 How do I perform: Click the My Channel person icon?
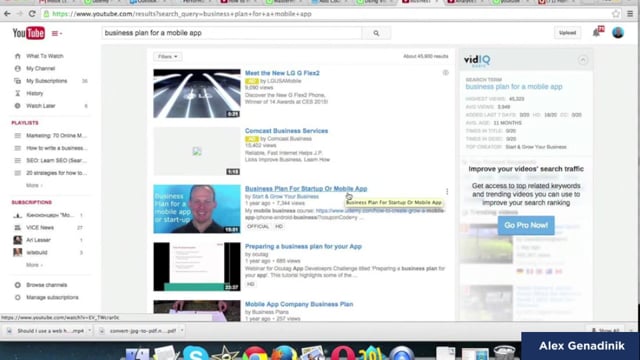[18, 69]
